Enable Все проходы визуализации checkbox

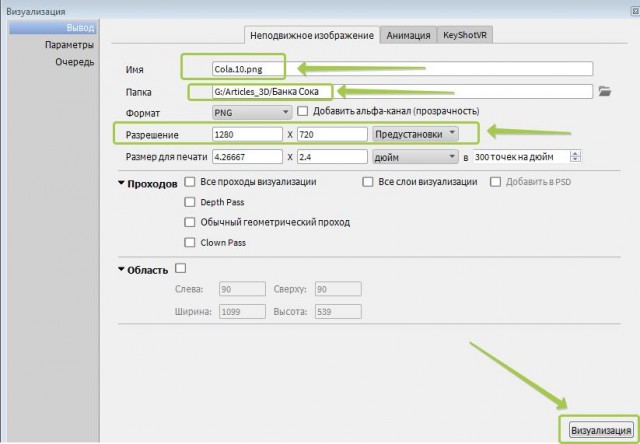tap(190, 182)
